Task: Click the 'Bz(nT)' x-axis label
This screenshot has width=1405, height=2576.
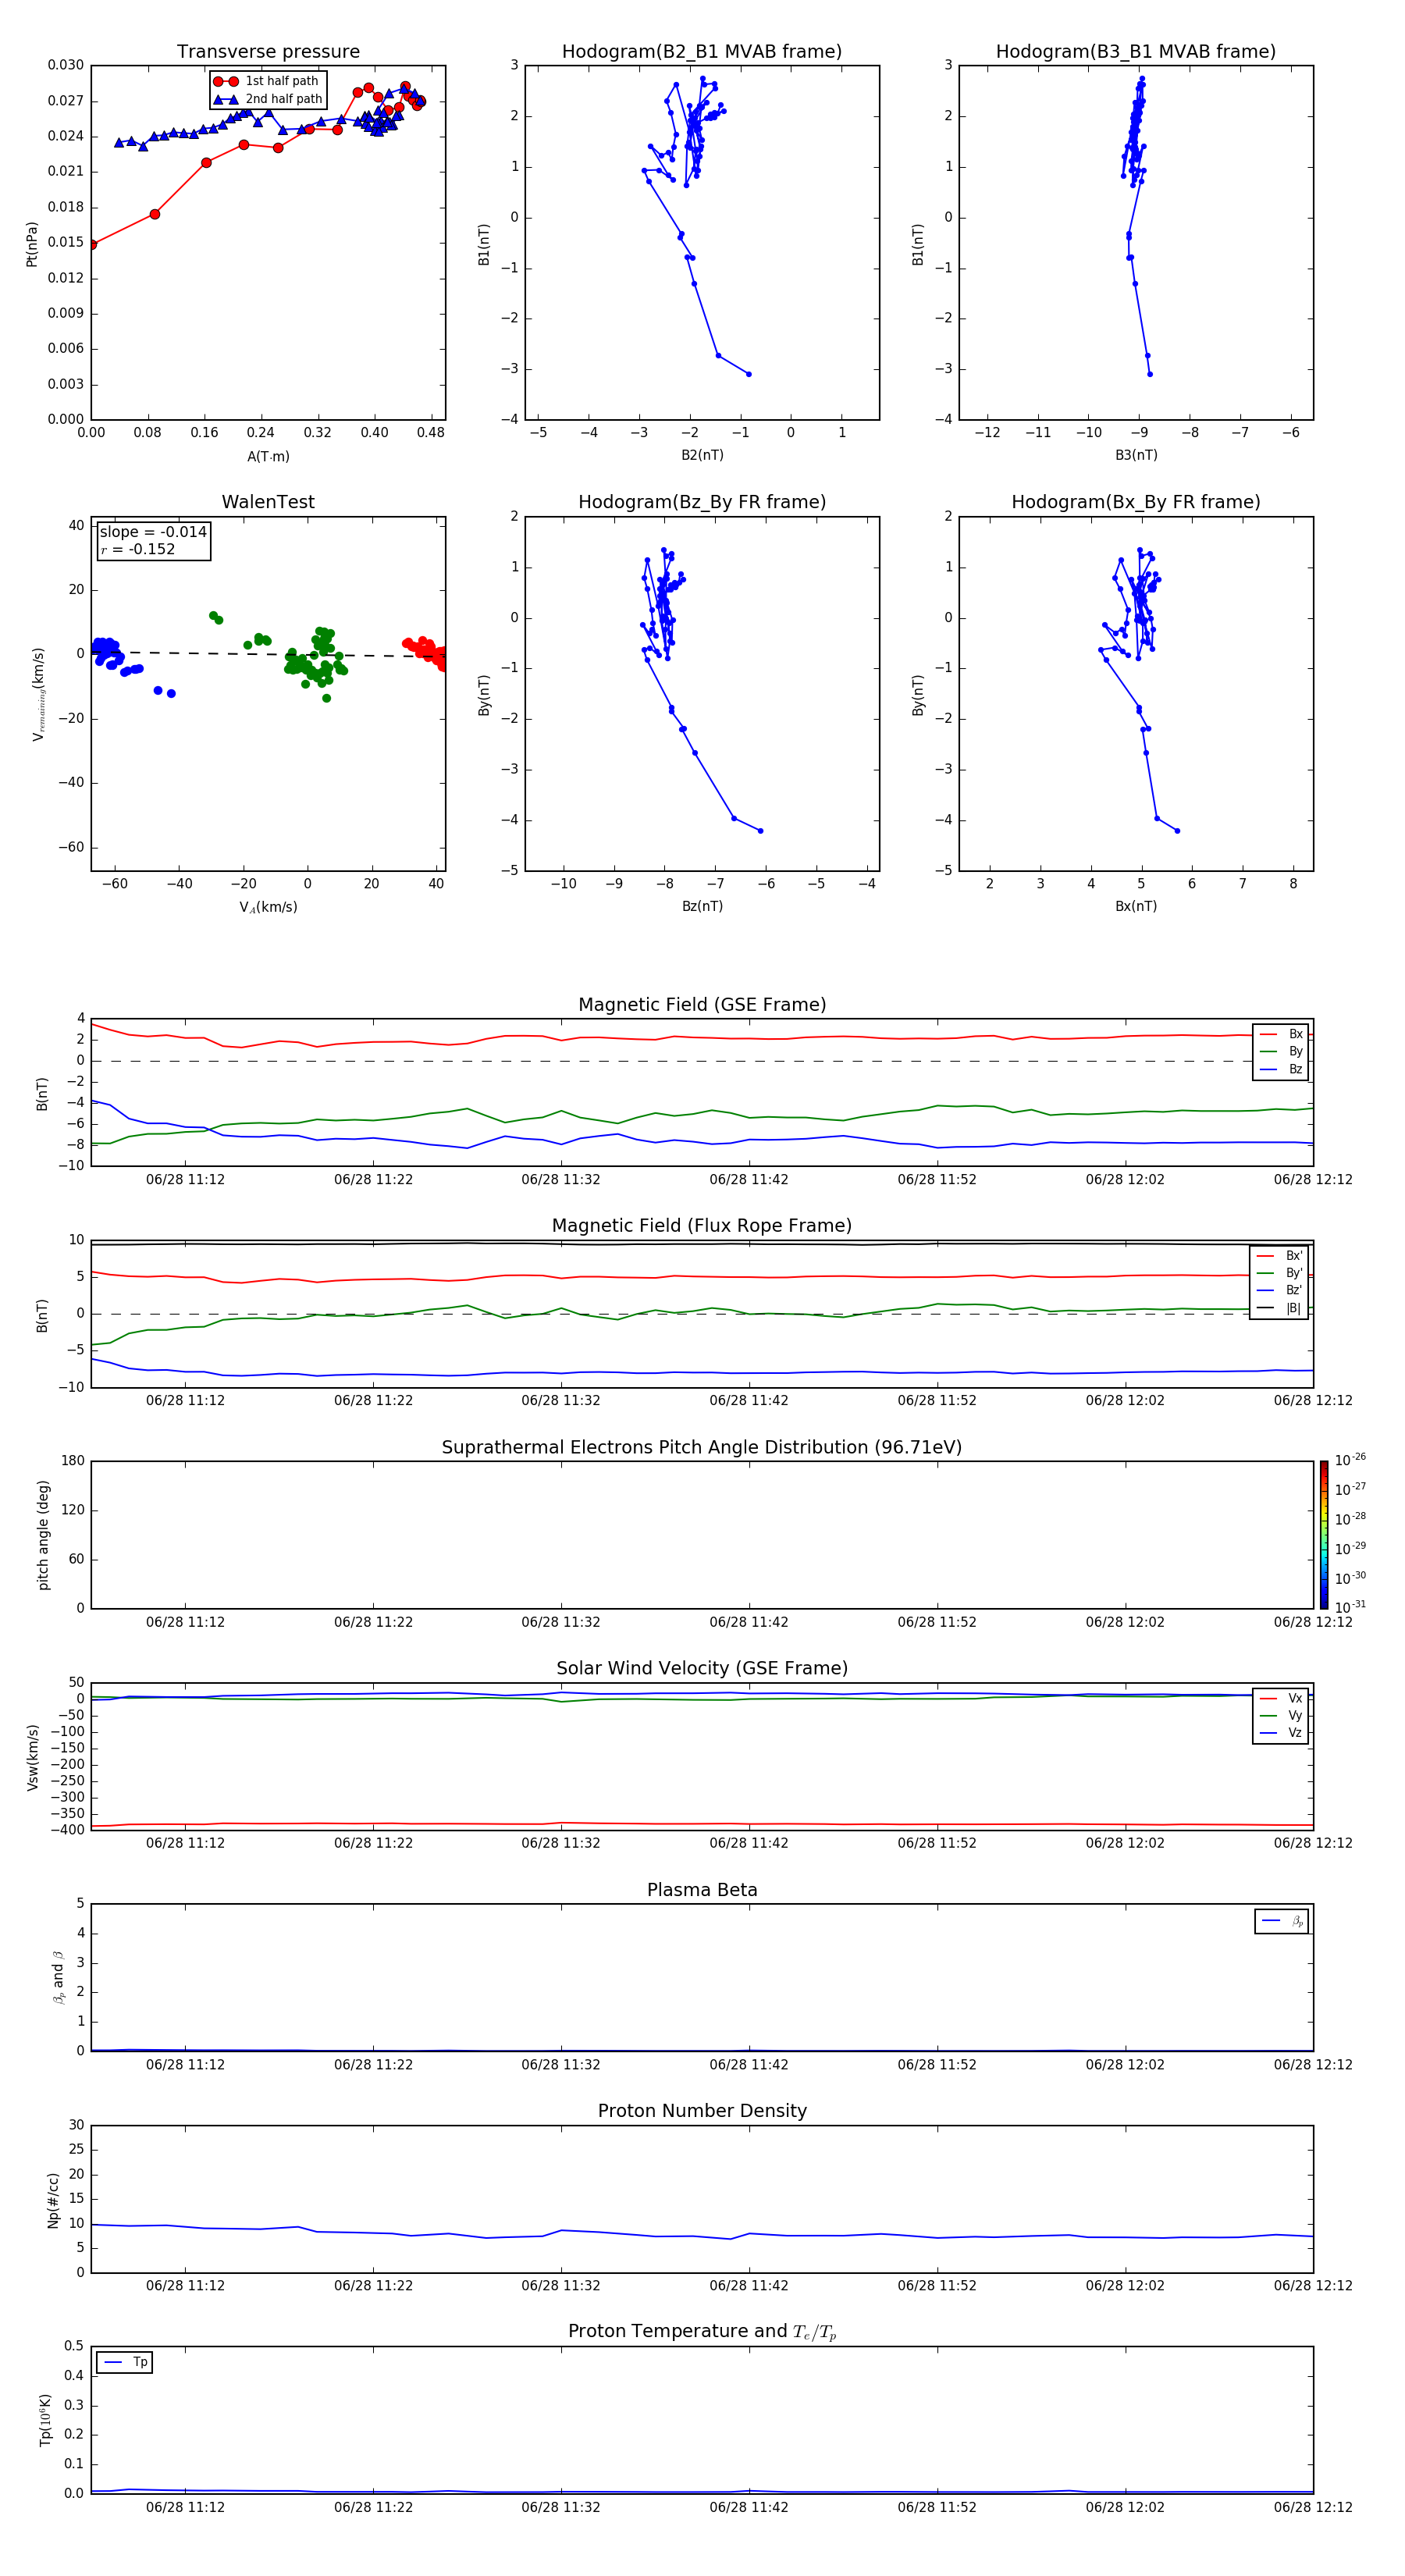Action: [x=702, y=906]
